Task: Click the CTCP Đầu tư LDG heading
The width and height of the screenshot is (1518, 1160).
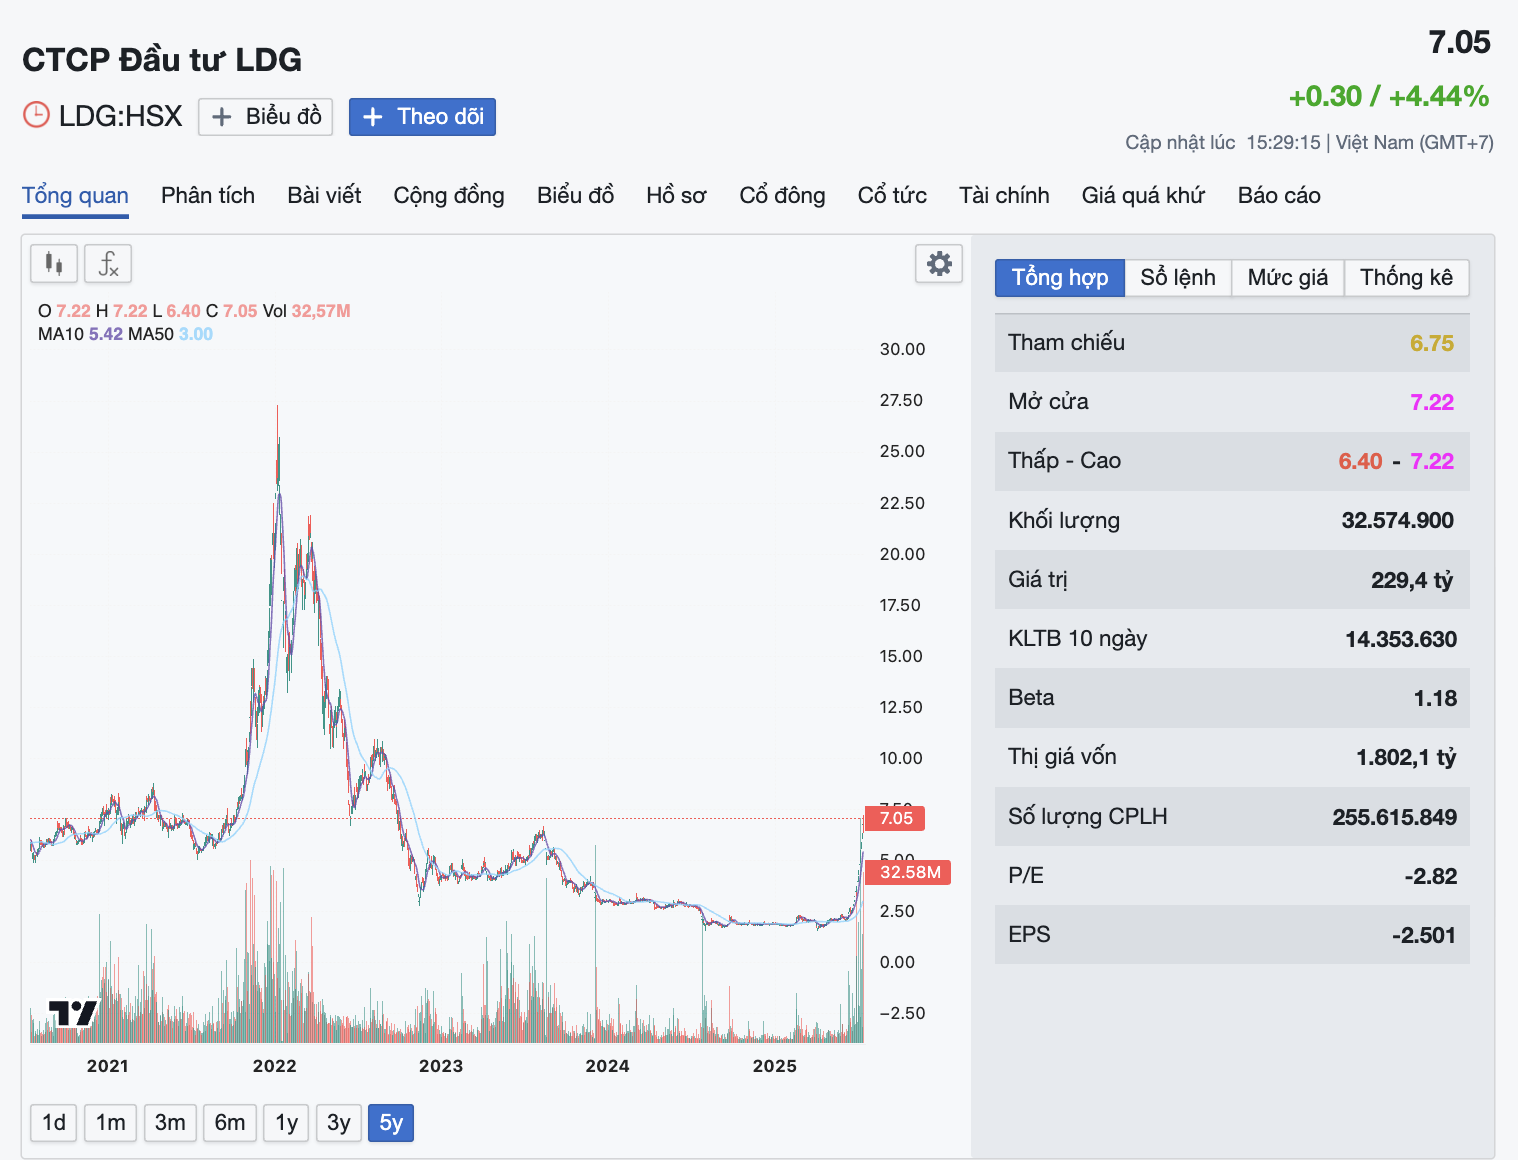Action: pos(162,60)
